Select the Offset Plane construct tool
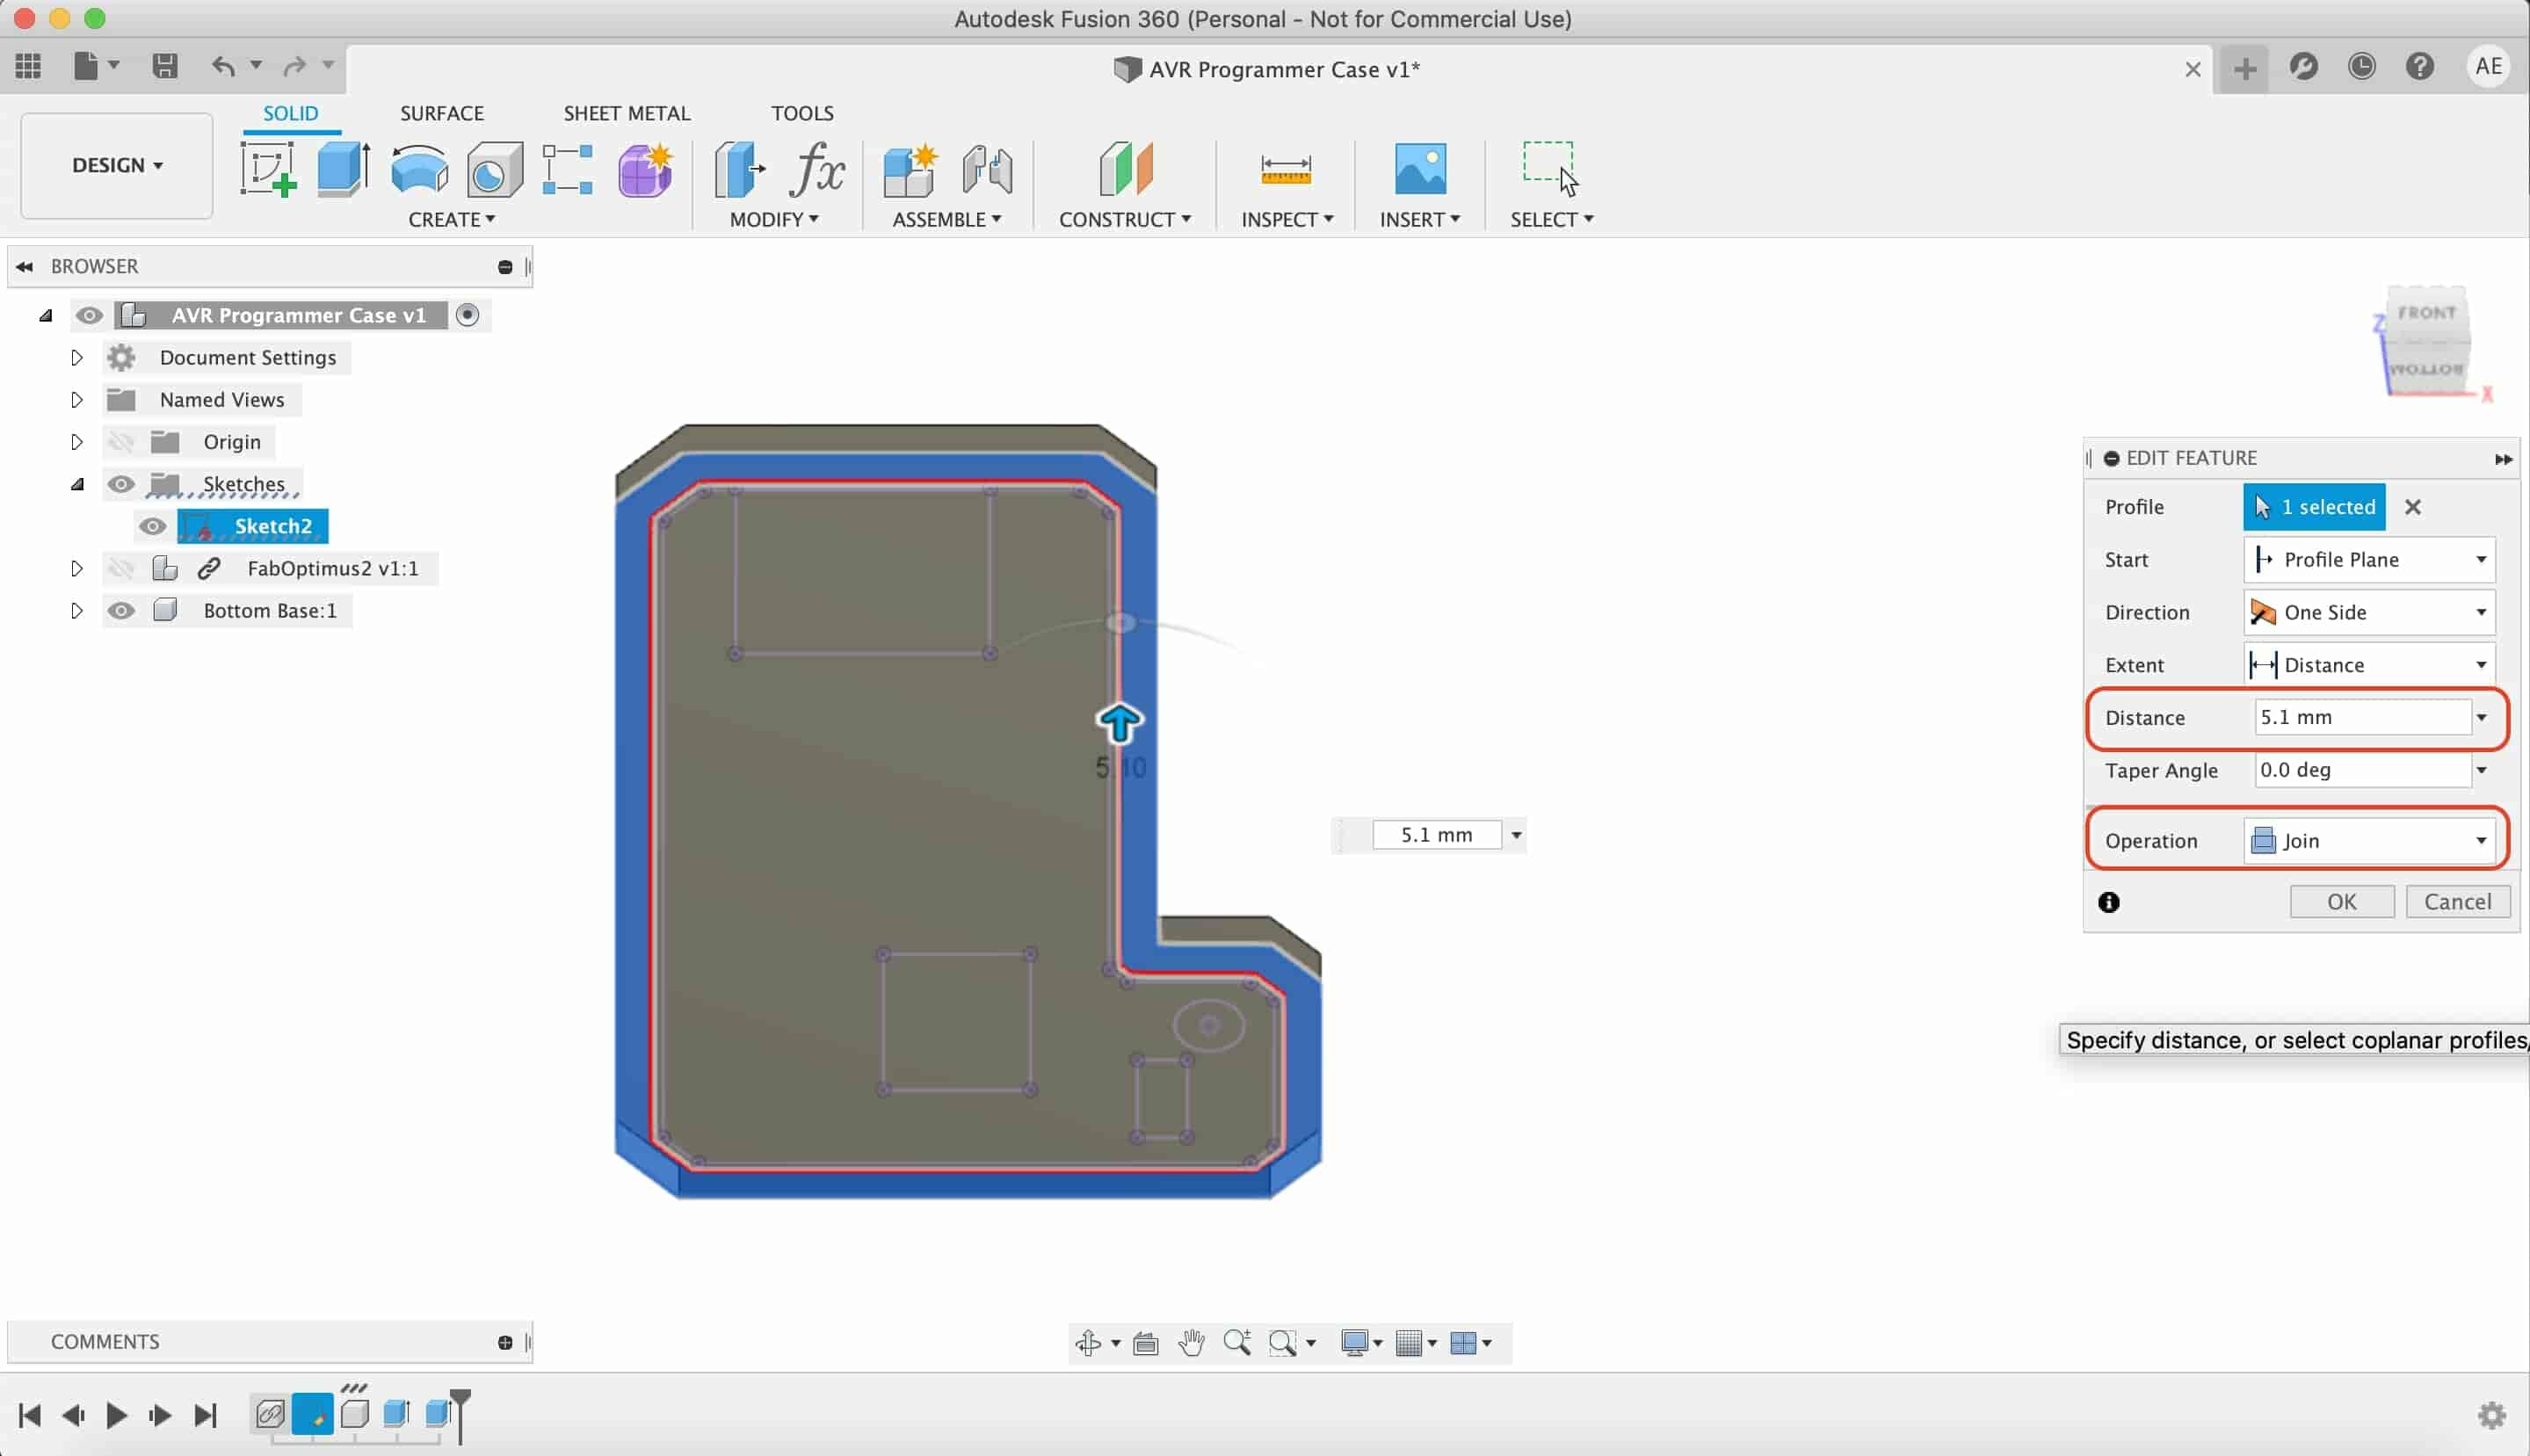The width and height of the screenshot is (2530, 1456). (1125, 168)
